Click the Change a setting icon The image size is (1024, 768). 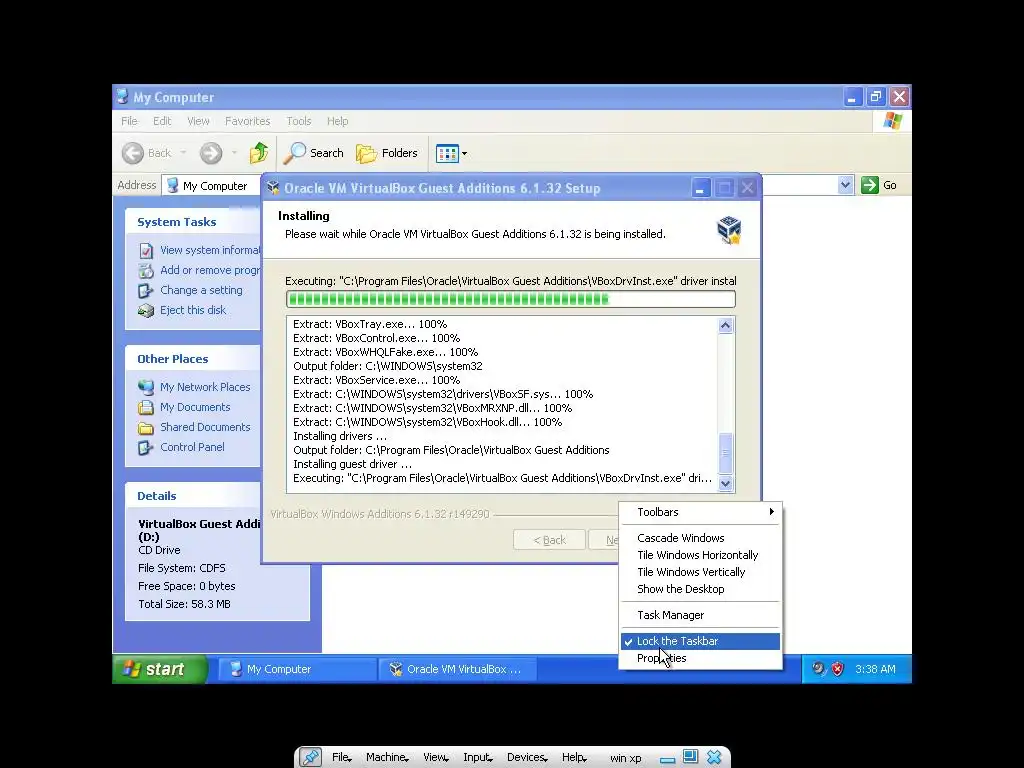point(146,291)
